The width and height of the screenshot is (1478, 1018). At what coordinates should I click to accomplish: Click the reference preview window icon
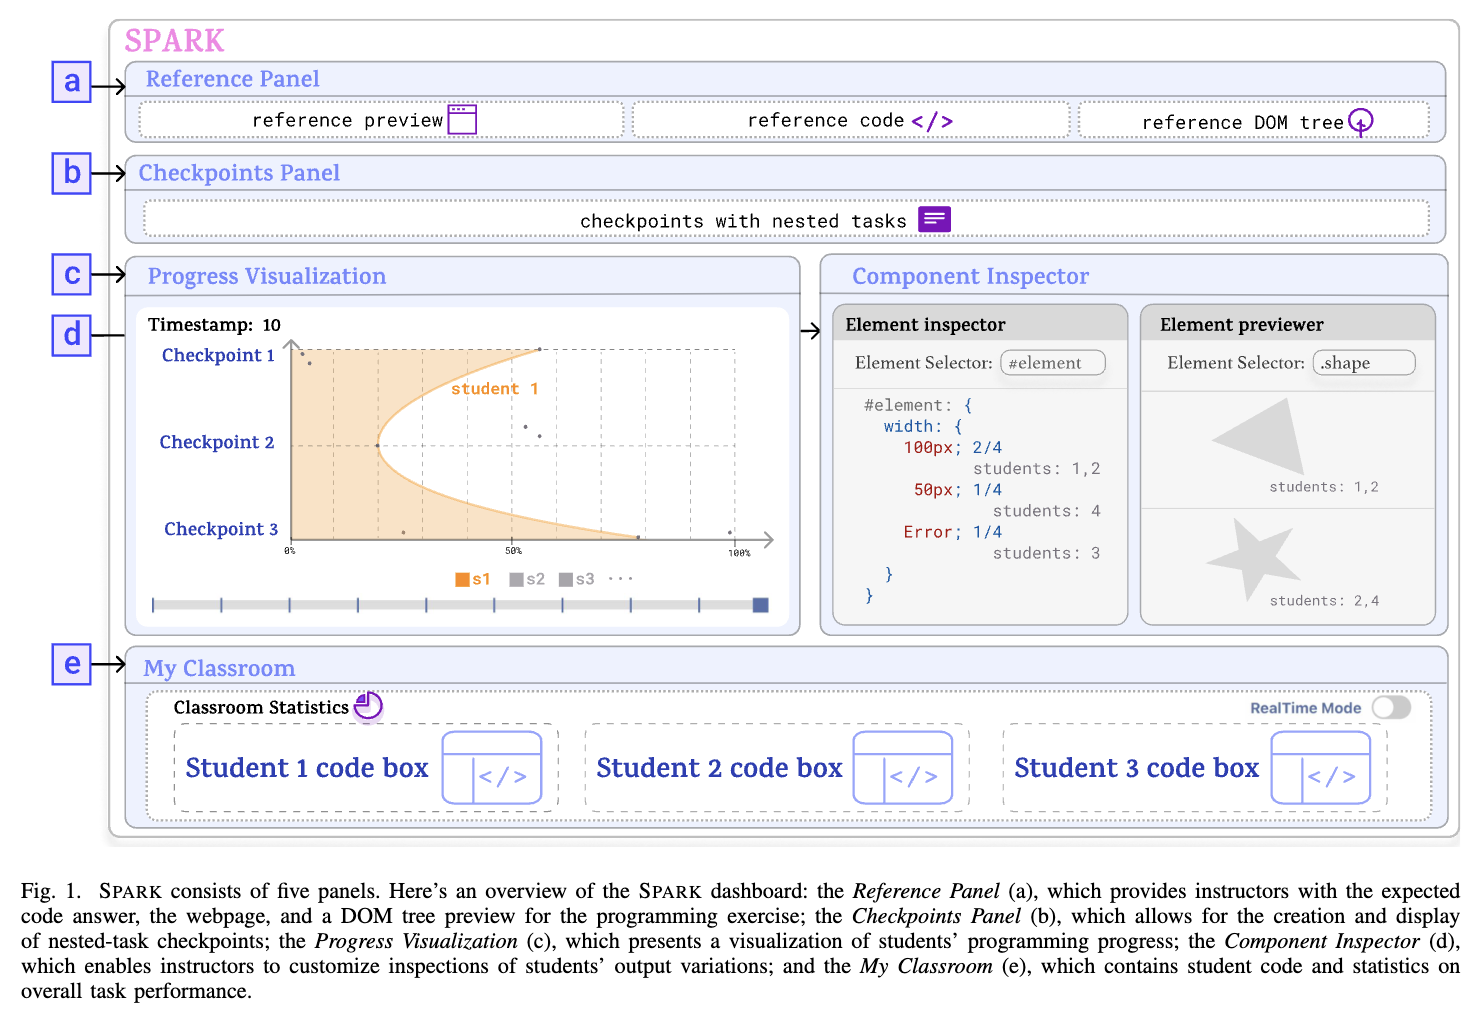click(462, 120)
